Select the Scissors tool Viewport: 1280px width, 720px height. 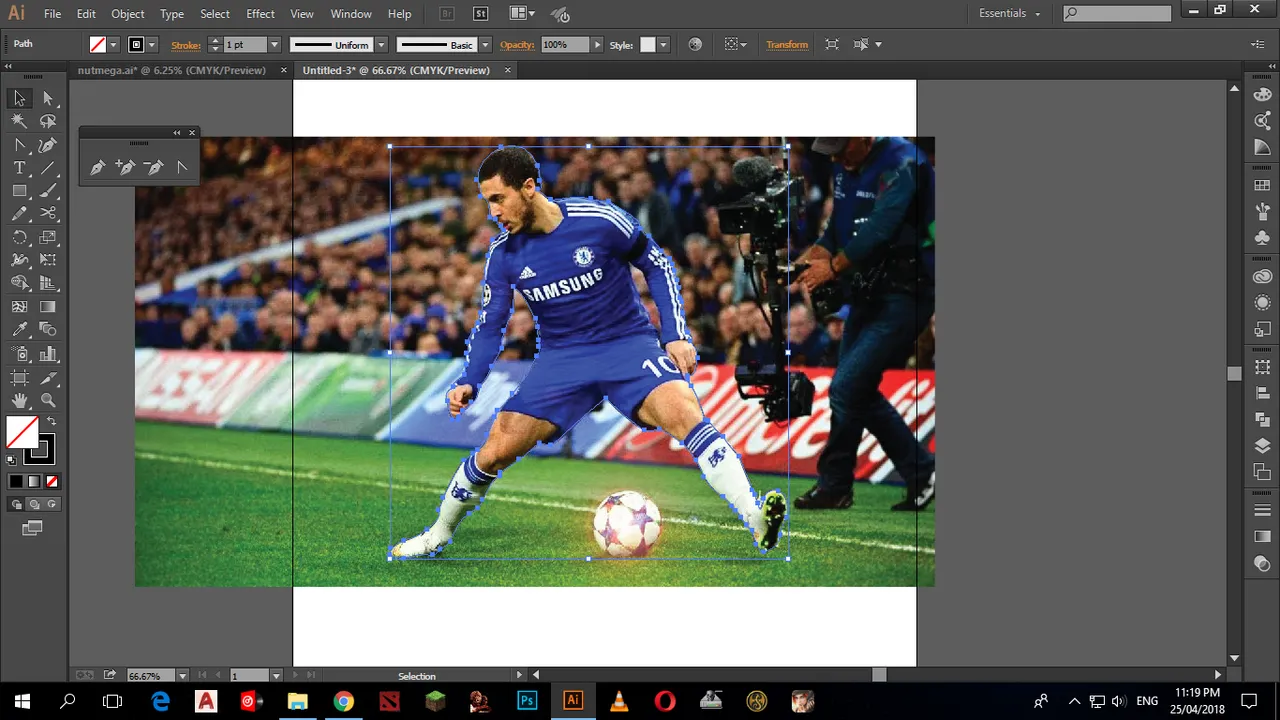click(48, 214)
